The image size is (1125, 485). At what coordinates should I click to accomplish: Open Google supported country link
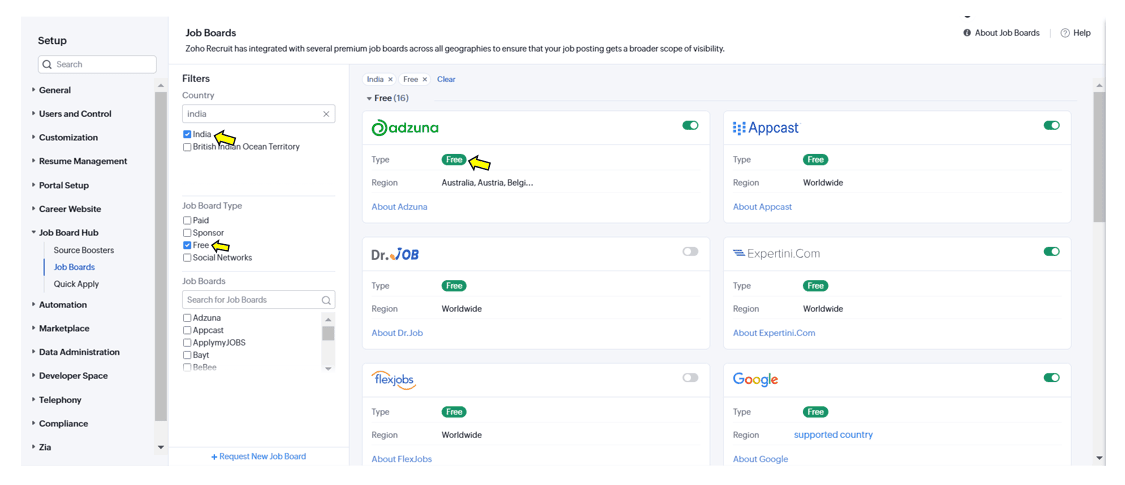coord(834,435)
